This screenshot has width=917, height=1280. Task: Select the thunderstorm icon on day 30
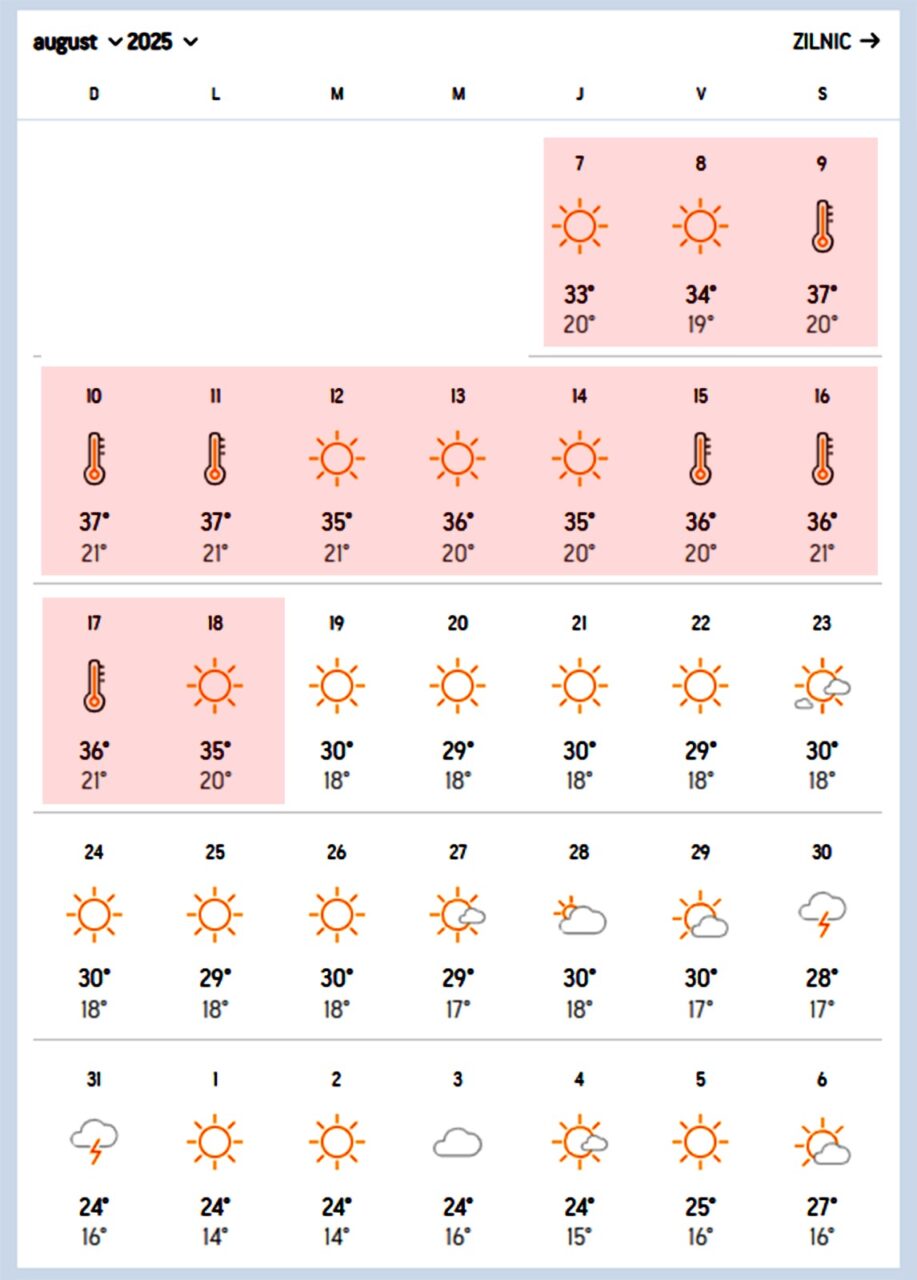click(822, 914)
